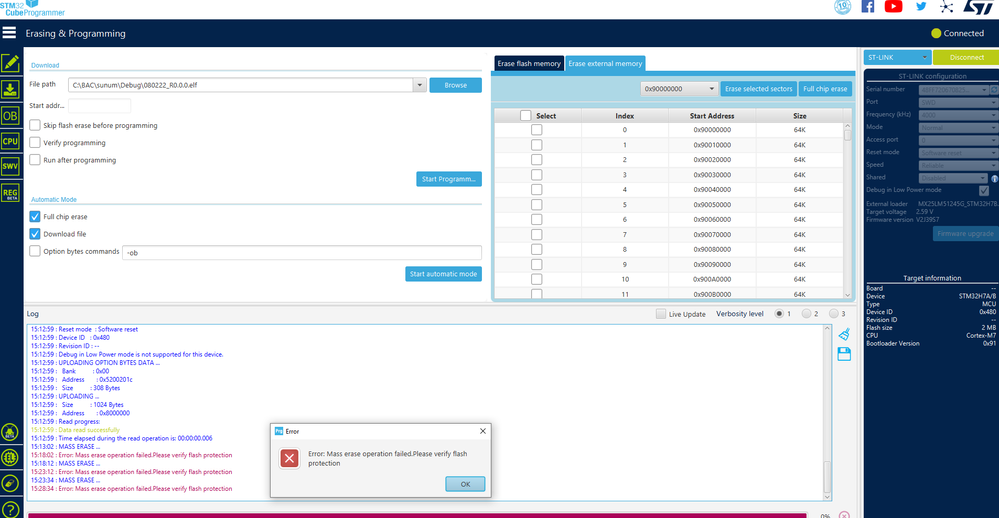Expand the File path dropdown arrow

click(x=419, y=85)
